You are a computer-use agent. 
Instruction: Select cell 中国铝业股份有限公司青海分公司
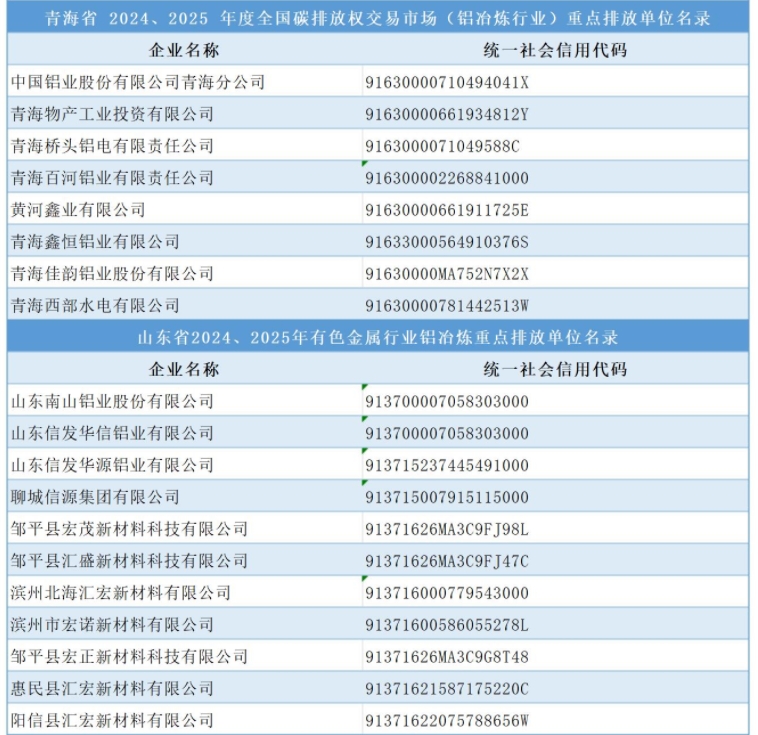[185, 82]
